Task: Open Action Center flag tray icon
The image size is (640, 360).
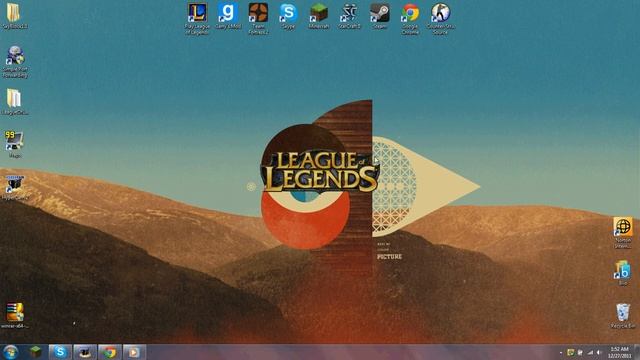Action: coord(580,352)
